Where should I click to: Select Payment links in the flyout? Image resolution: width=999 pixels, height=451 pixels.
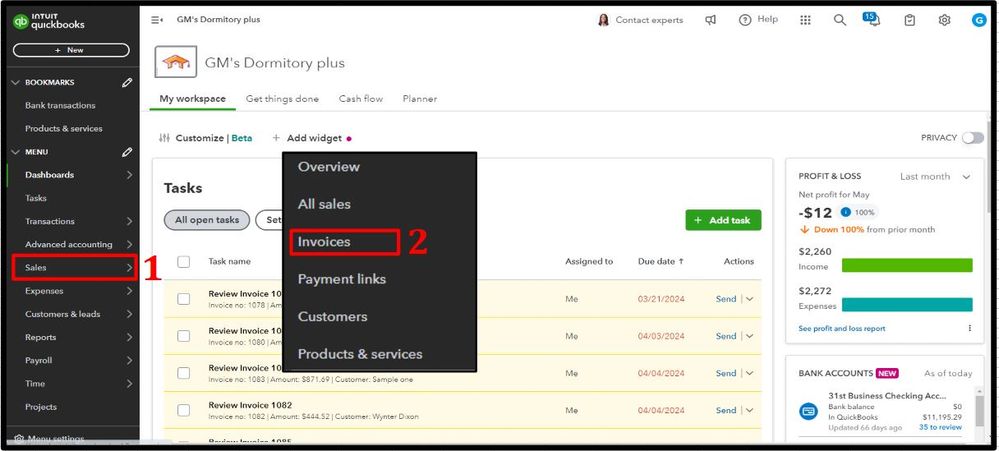[341, 279]
